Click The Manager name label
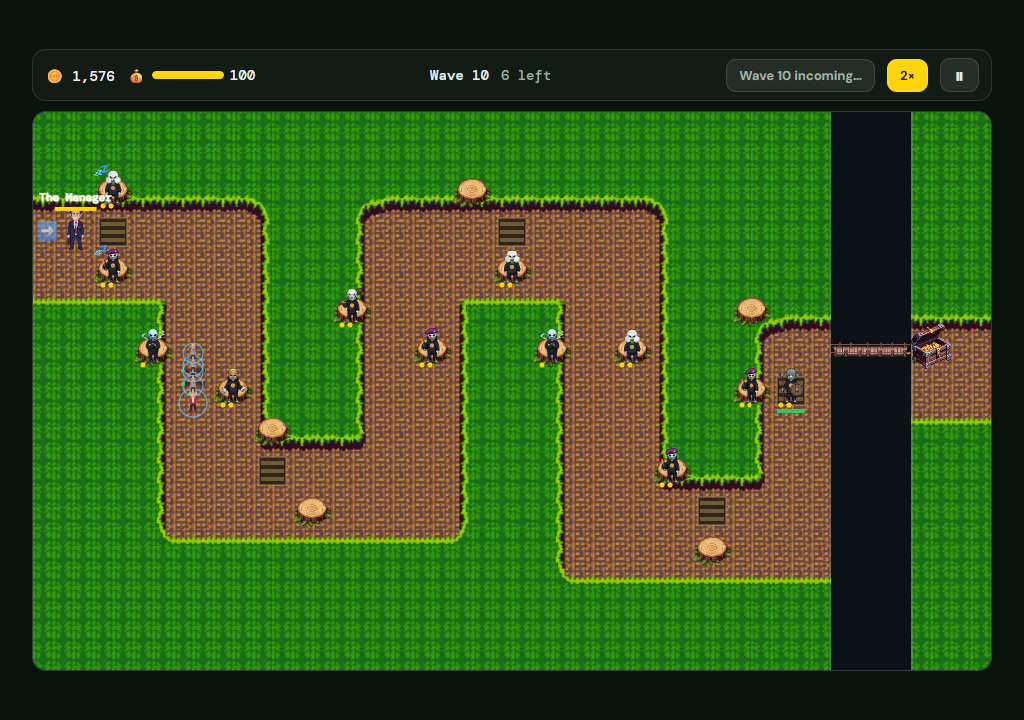Image resolution: width=1024 pixels, height=720 pixels. [75, 197]
